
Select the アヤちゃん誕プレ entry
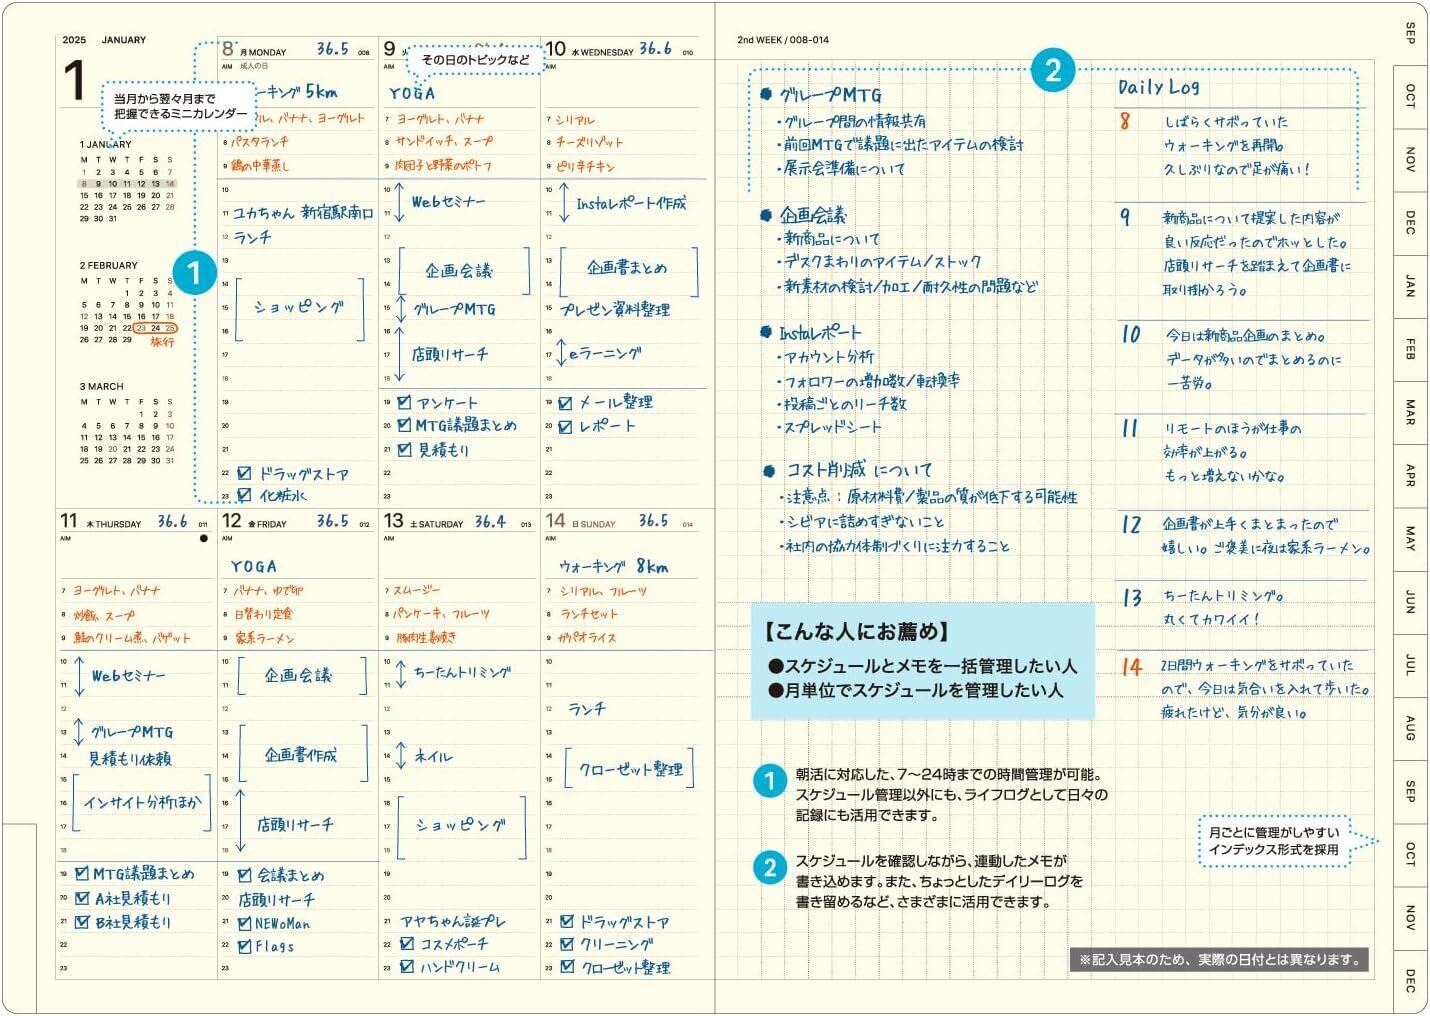click(453, 920)
